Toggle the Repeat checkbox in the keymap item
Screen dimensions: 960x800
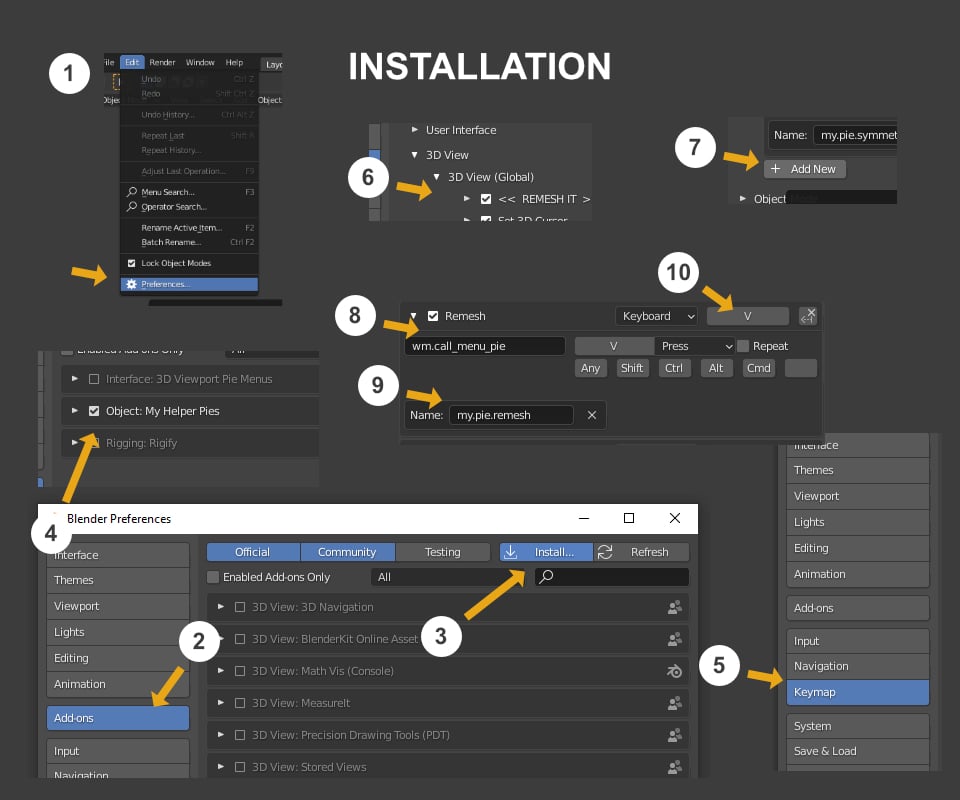click(x=743, y=346)
